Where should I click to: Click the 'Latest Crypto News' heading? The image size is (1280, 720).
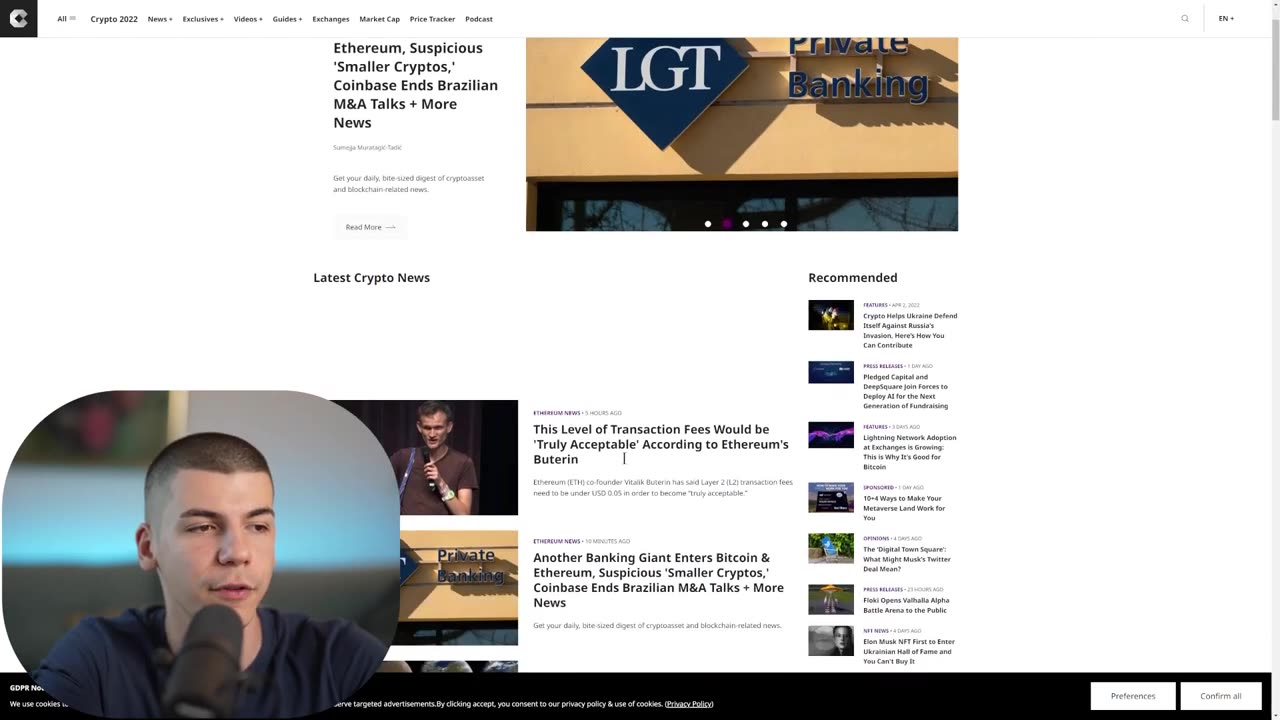(371, 278)
